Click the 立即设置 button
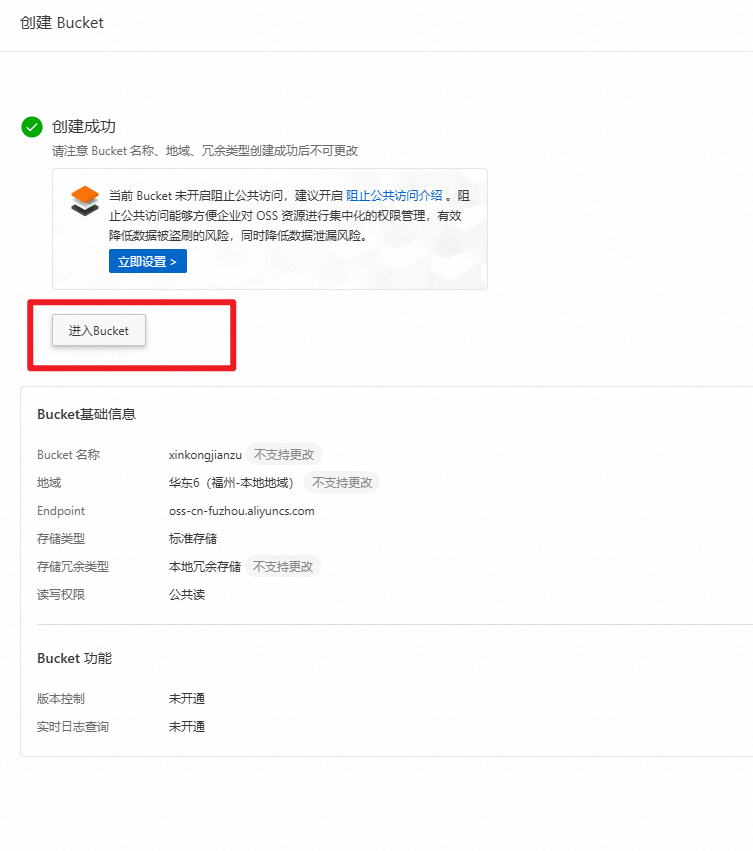 148,261
